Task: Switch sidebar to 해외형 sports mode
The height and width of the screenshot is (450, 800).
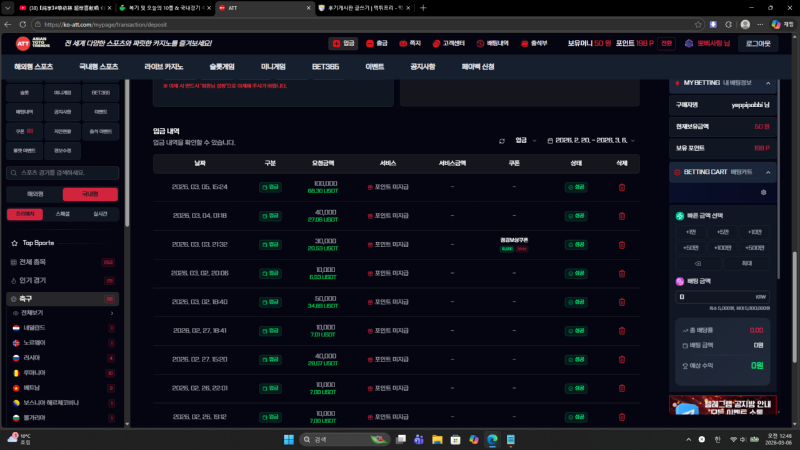Action: click(x=35, y=193)
